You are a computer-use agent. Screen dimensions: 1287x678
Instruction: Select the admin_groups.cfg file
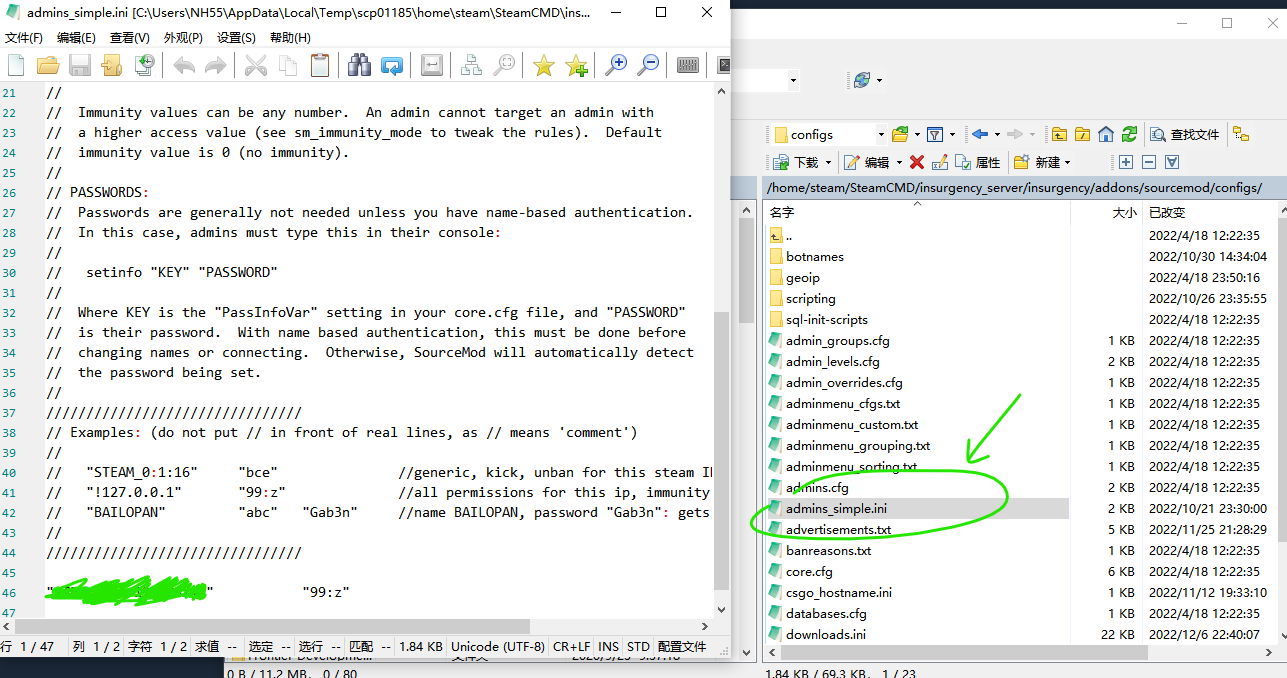[x=837, y=341]
